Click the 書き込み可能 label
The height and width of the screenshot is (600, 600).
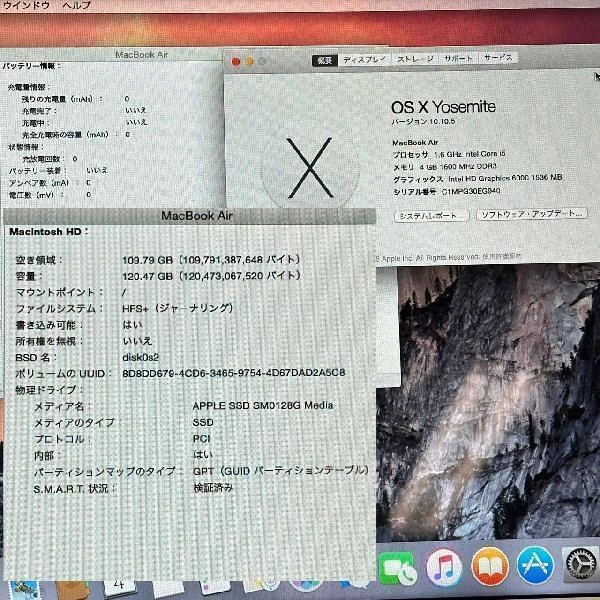[x=49, y=325]
